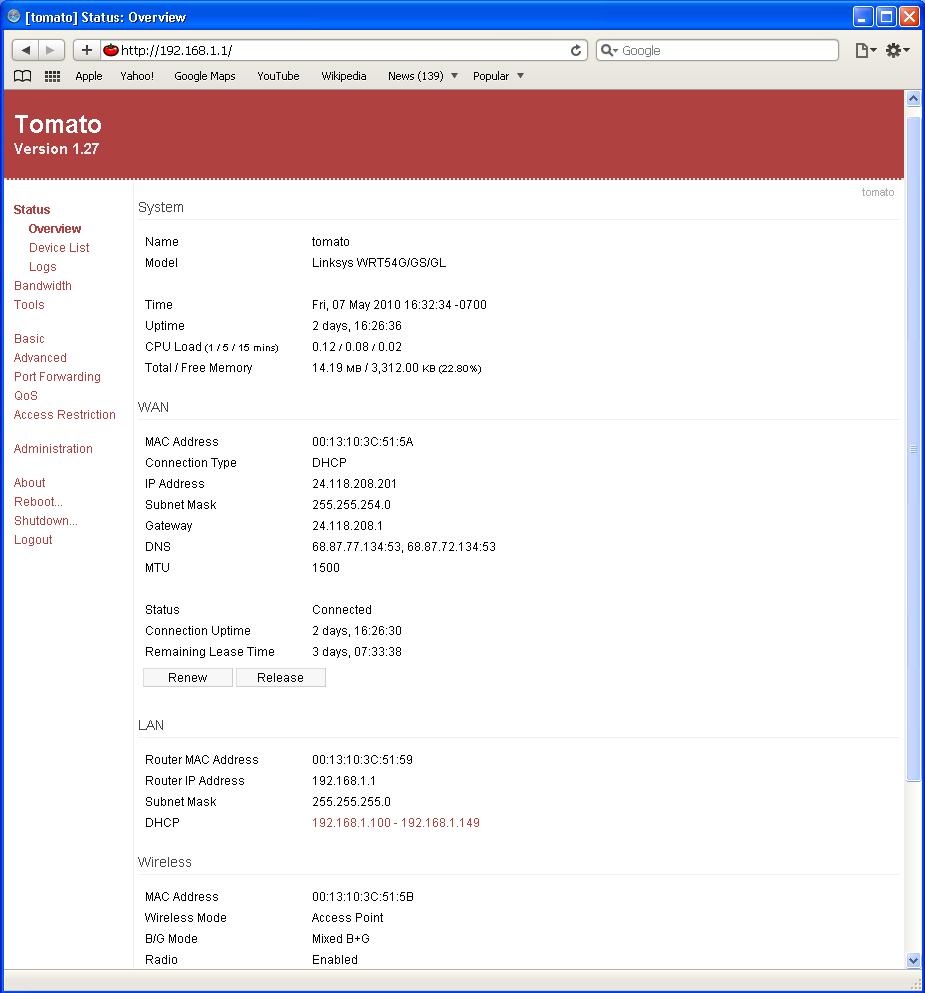This screenshot has height=993, width=925.
Task: Click the scrollbar down arrow
Action: pyautogui.click(x=913, y=960)
